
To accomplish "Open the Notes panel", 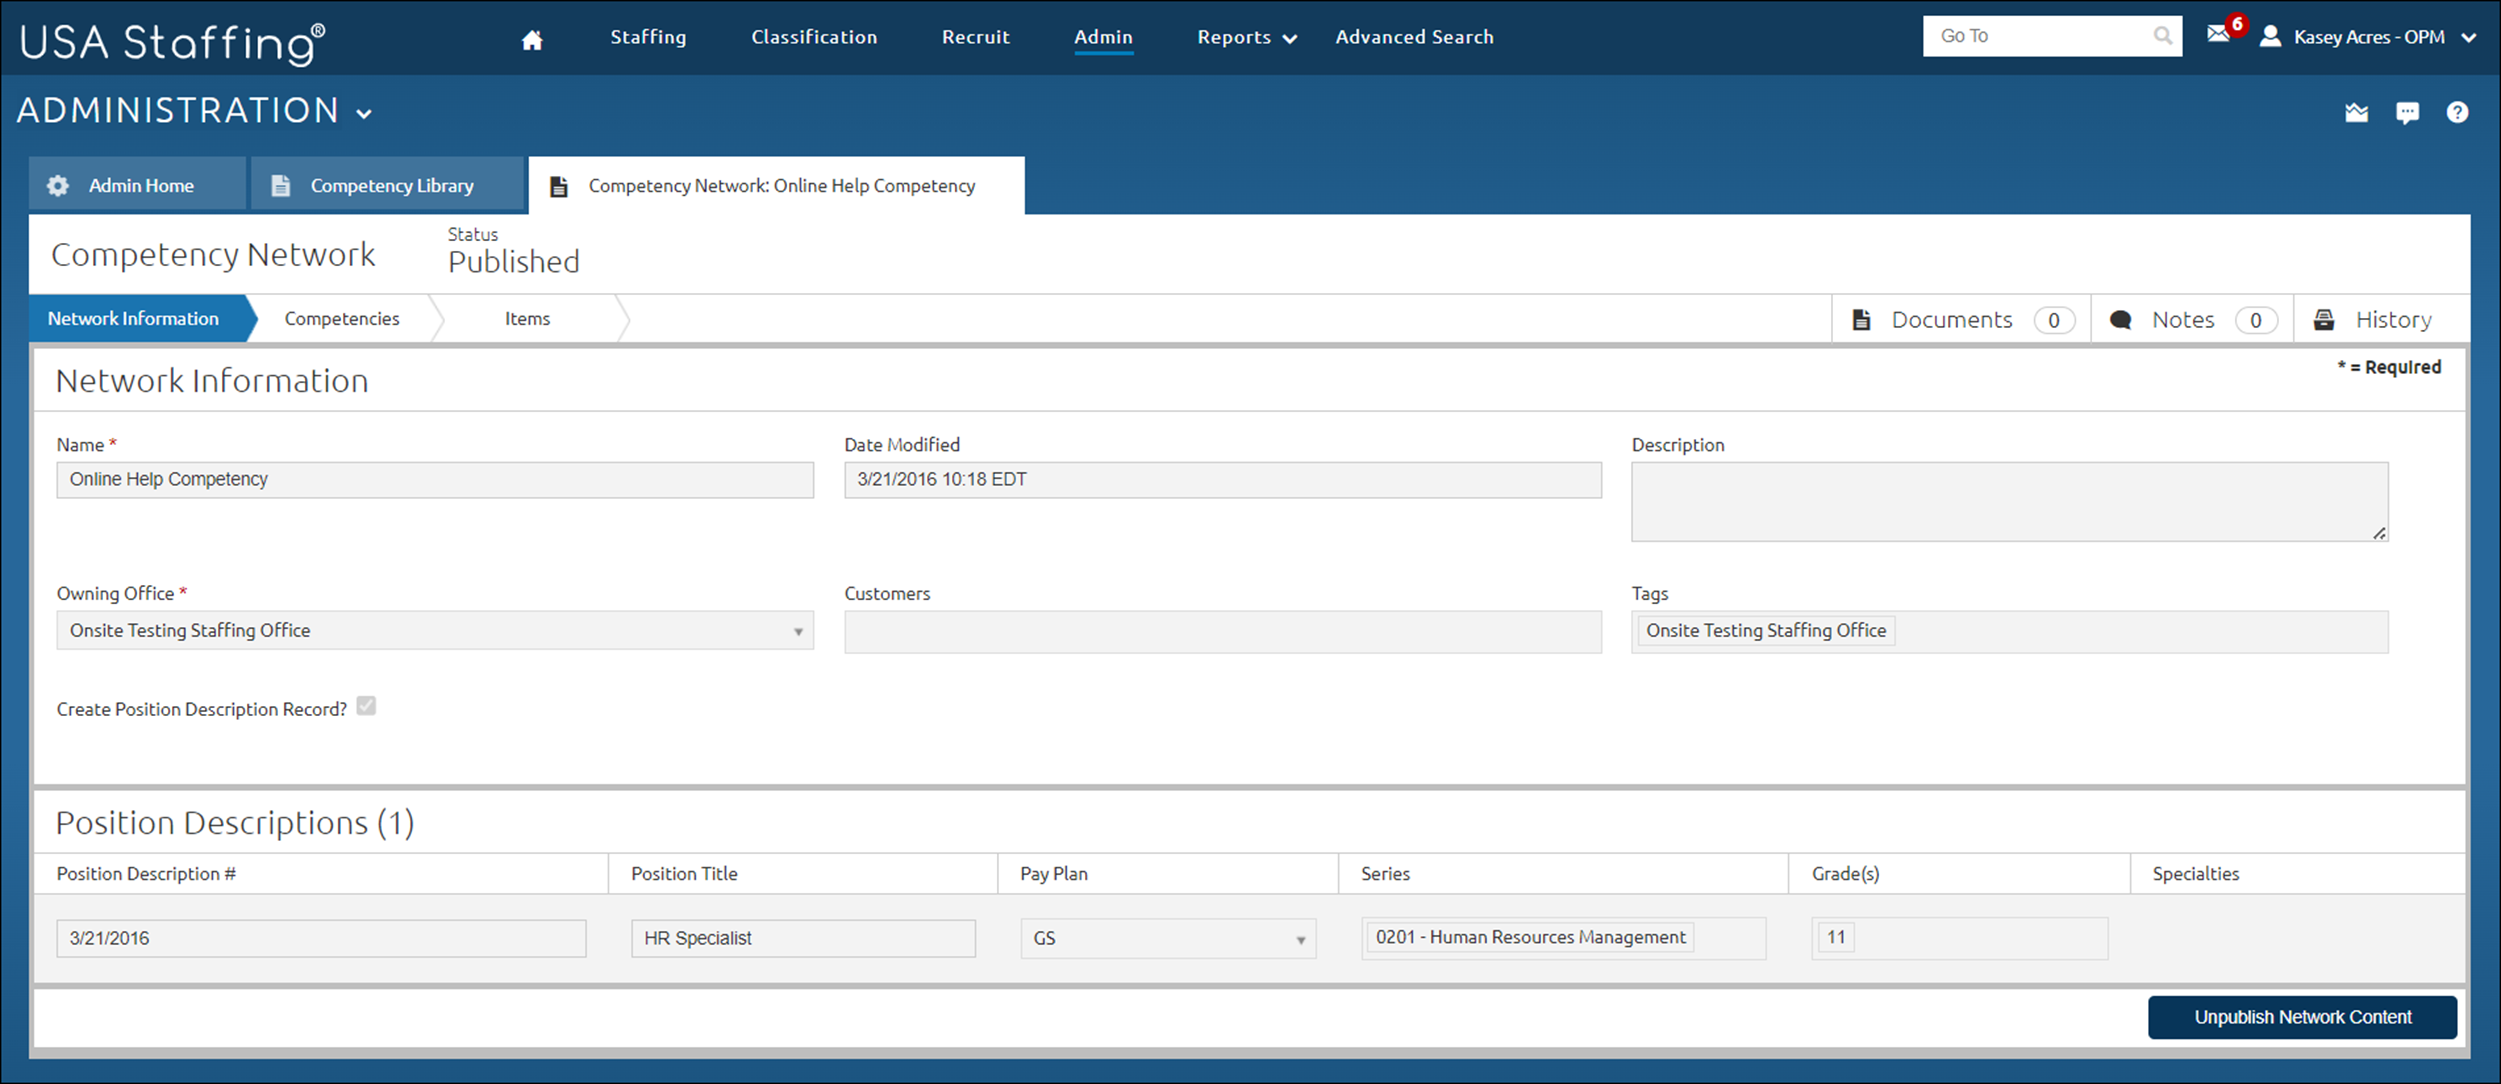I will [x=2192, y=320].
